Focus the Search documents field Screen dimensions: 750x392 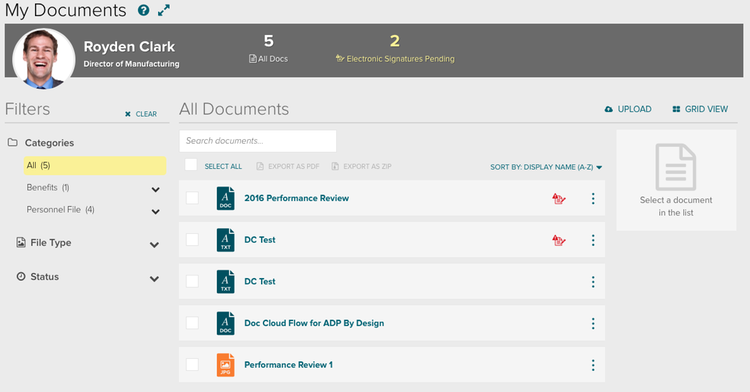[258, 141]
